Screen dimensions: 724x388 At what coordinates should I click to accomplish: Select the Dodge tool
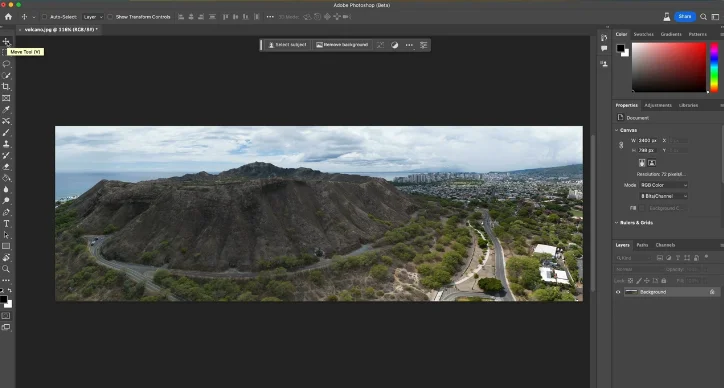click(6, 201)
